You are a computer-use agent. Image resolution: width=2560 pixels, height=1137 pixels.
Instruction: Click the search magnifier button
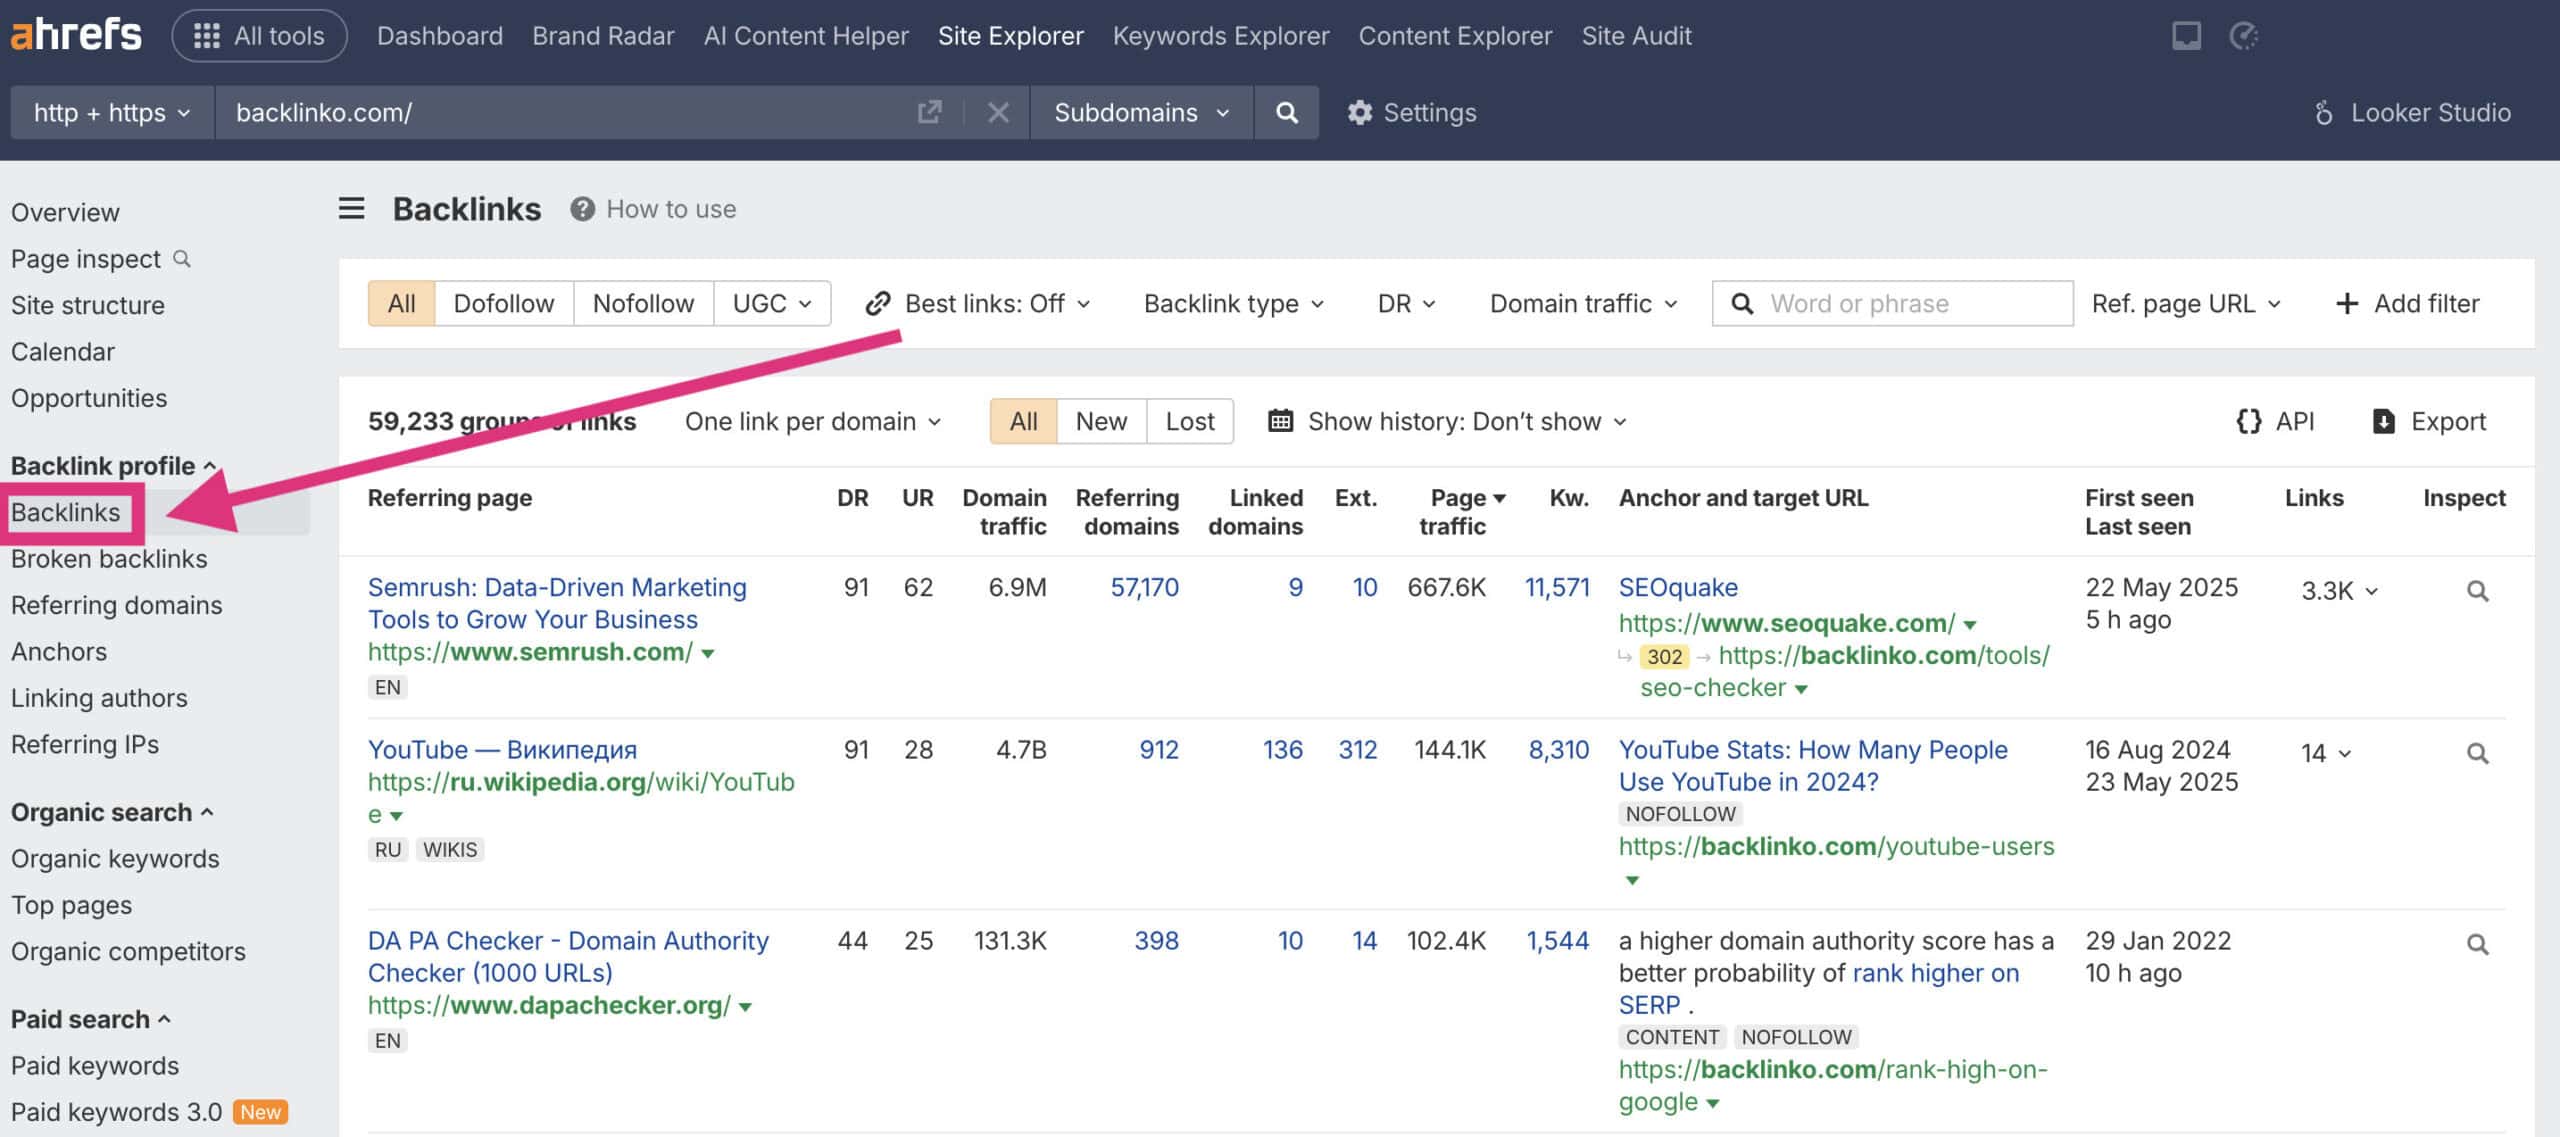(1287, 112)
